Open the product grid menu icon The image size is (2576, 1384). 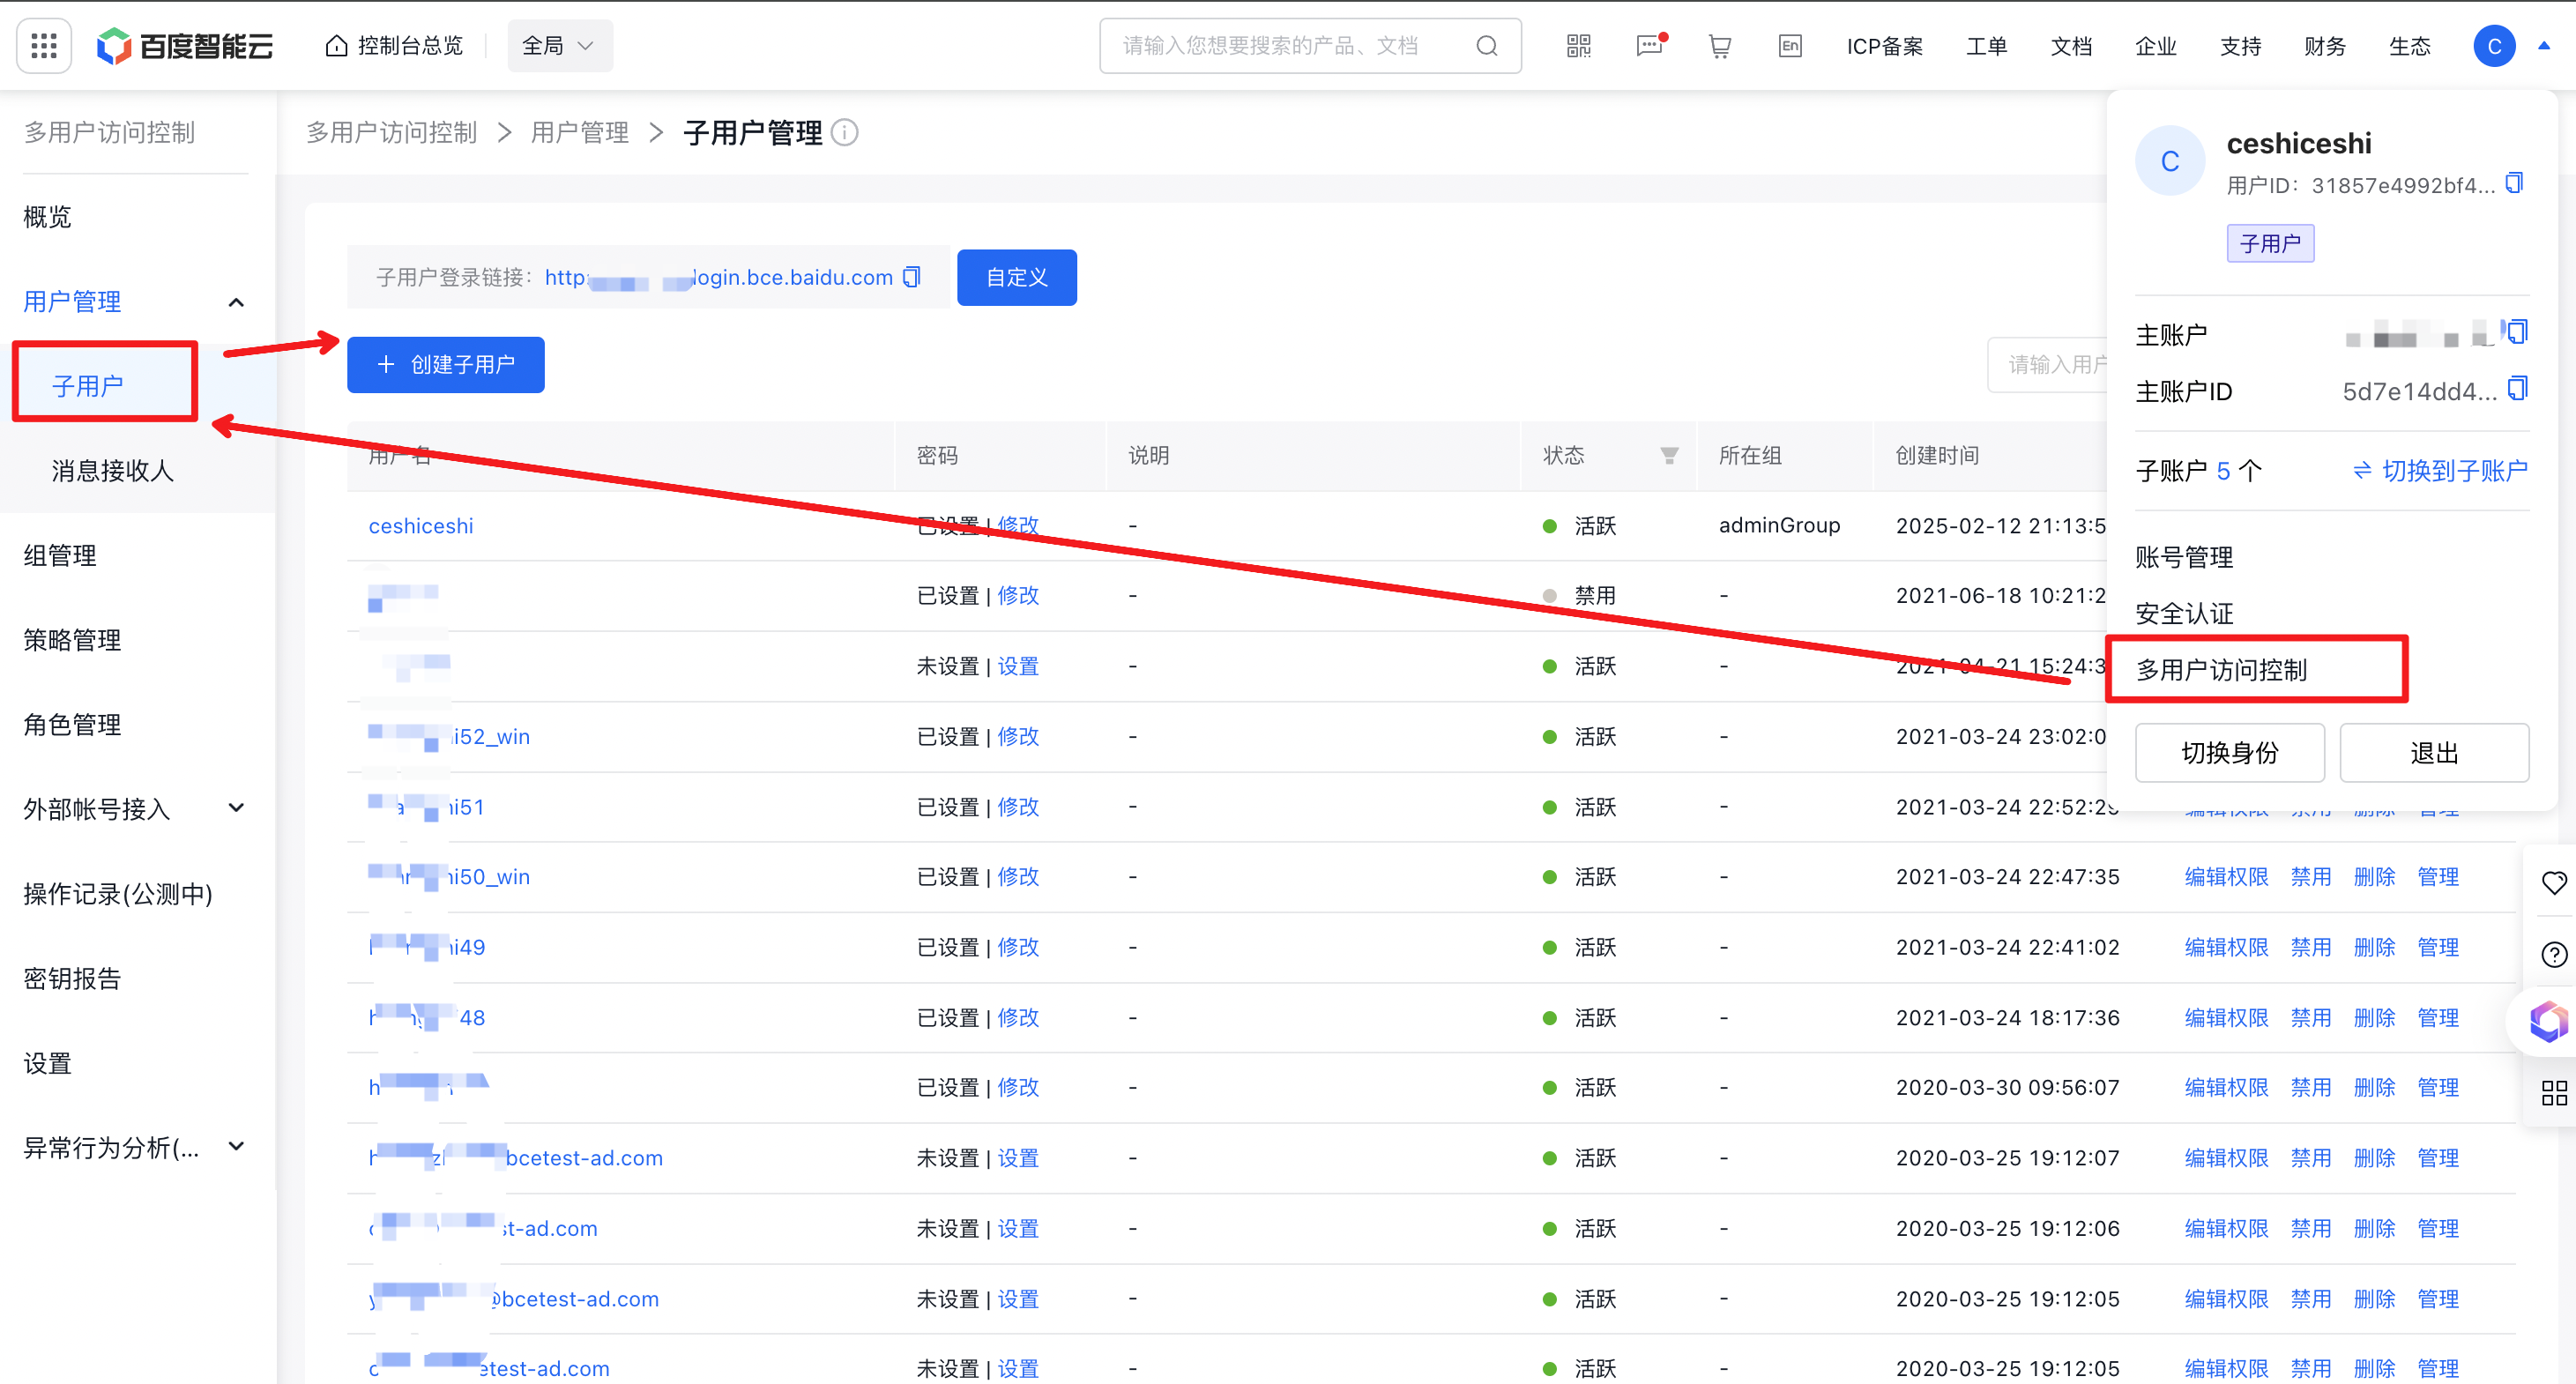(x=44, y=46)
